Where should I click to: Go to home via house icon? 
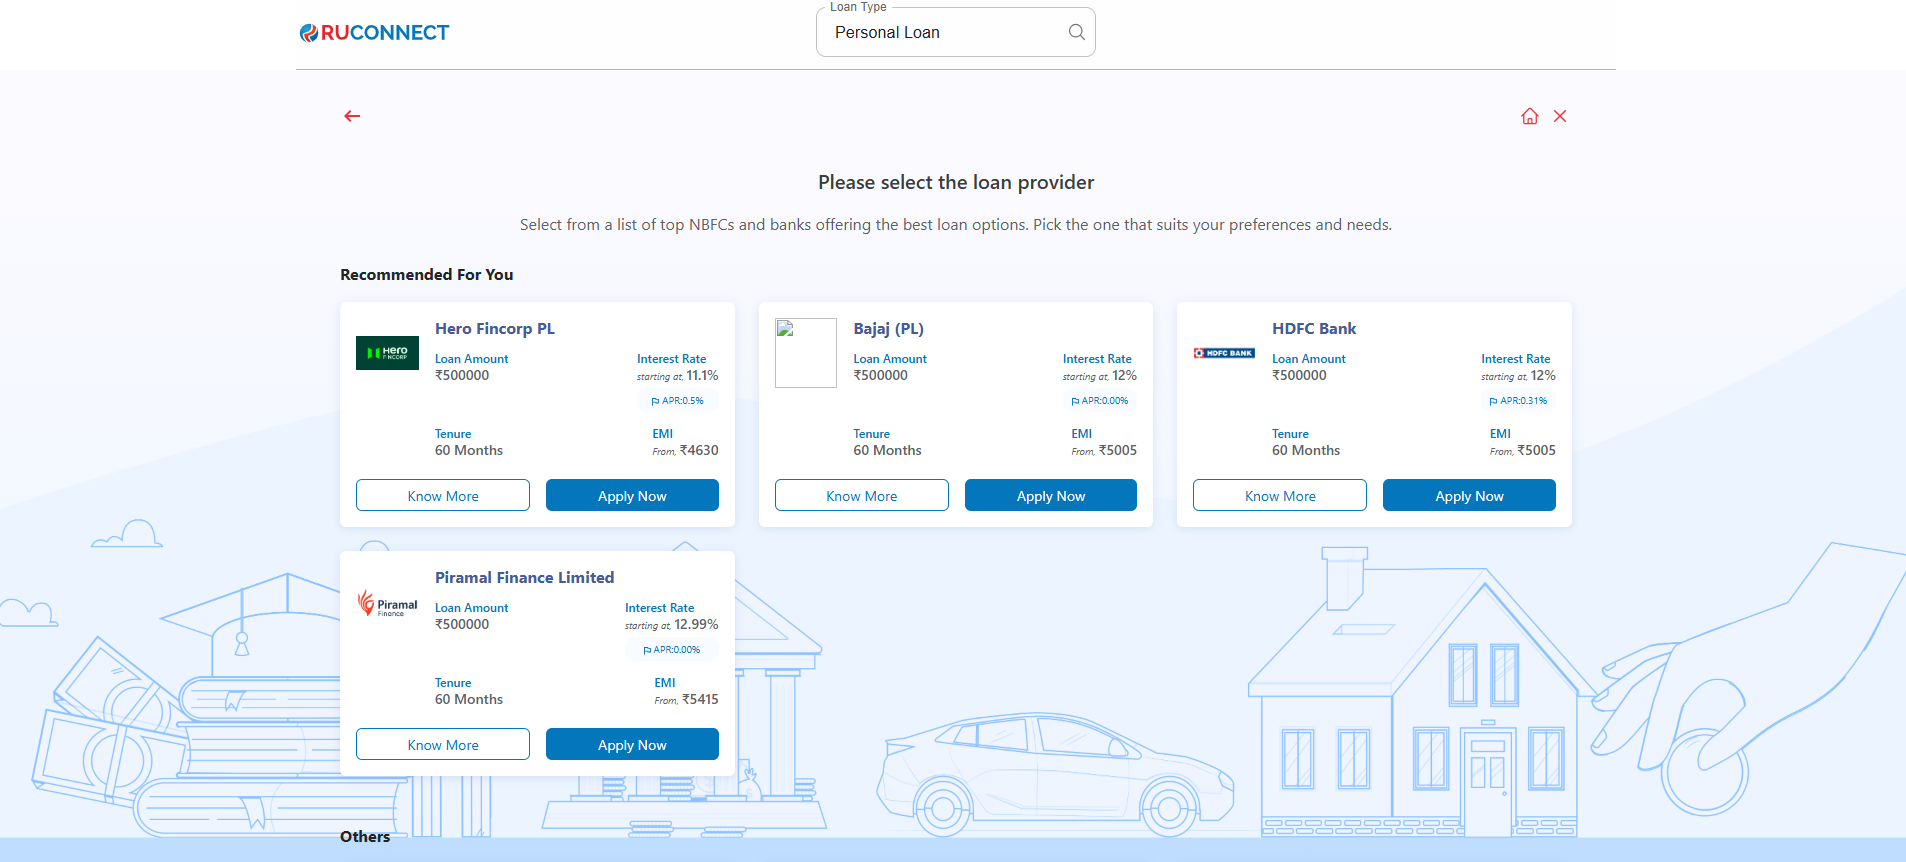pyautogui.click(x=1529, y=116)
